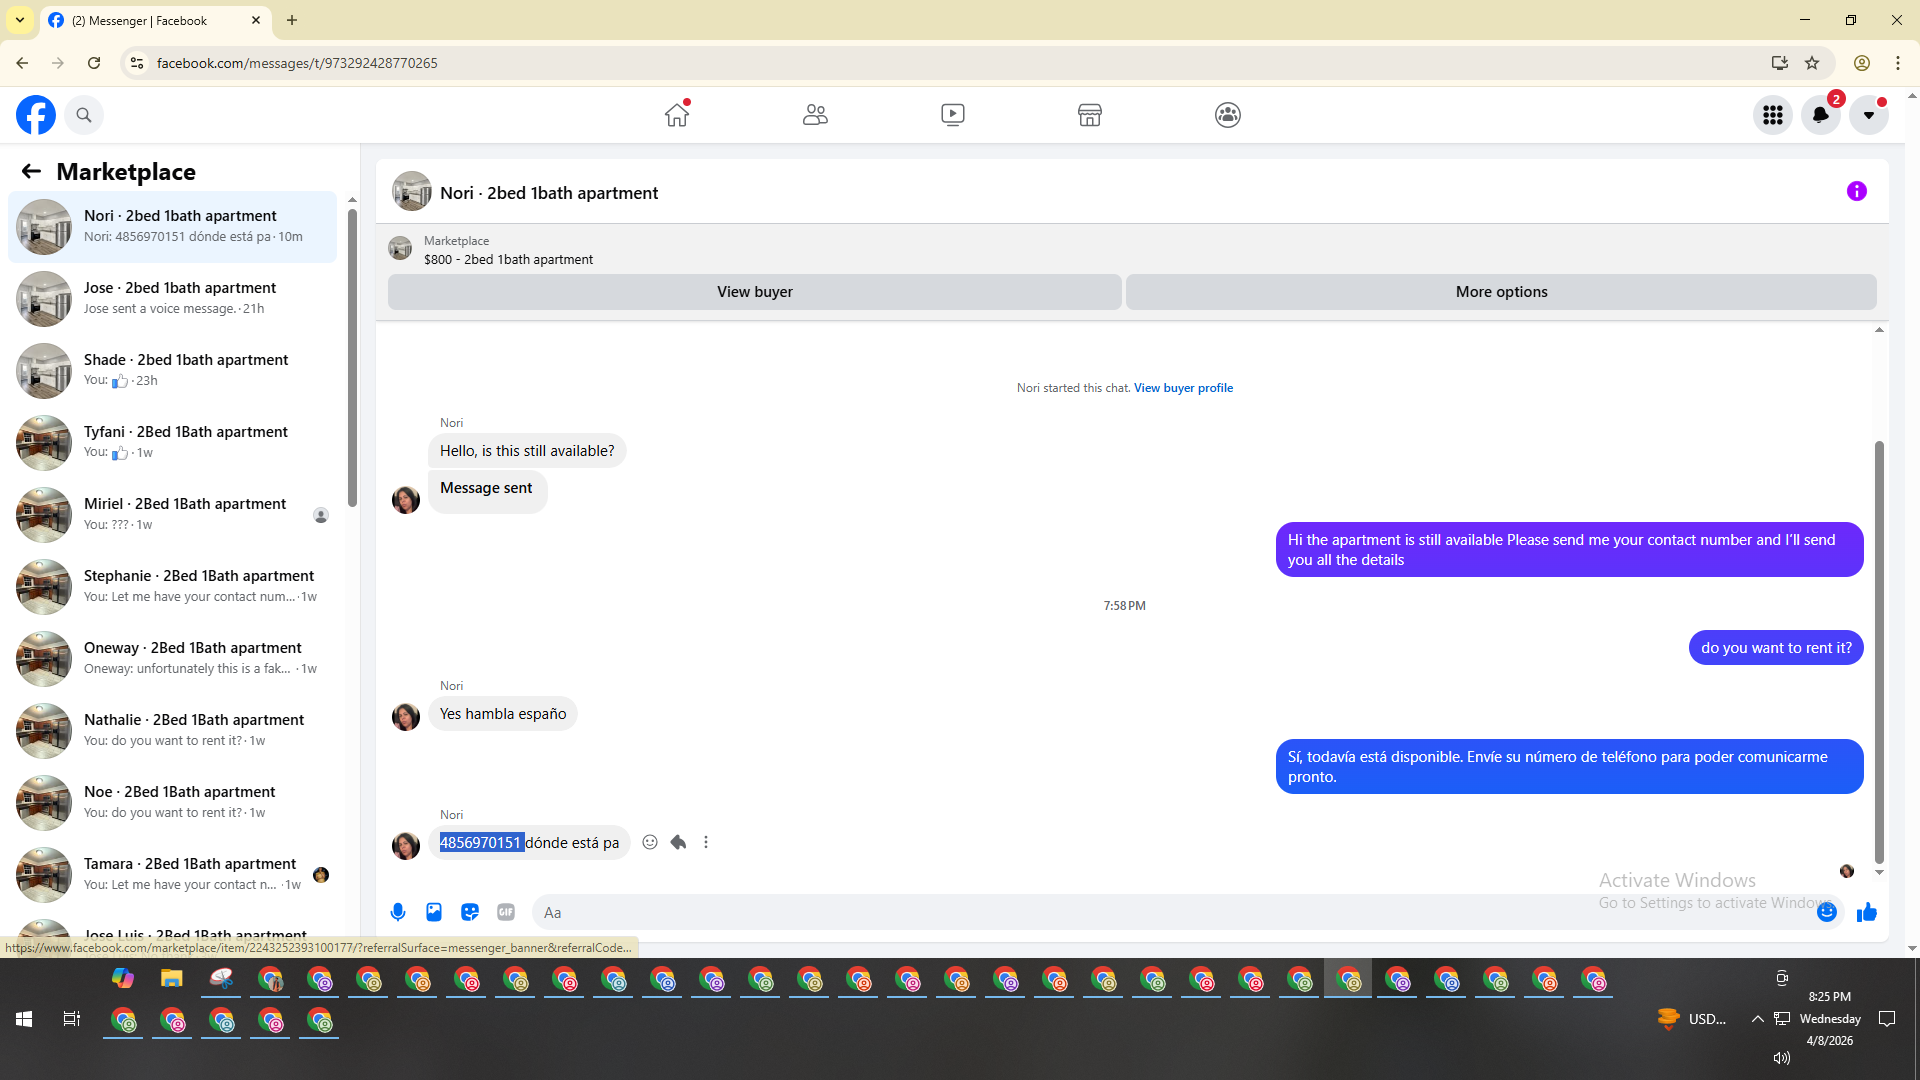Click the View buyer profile link
The height and width of the screenshot is (1080, 1920).
pyautogui.click(x=1183, y=388)
